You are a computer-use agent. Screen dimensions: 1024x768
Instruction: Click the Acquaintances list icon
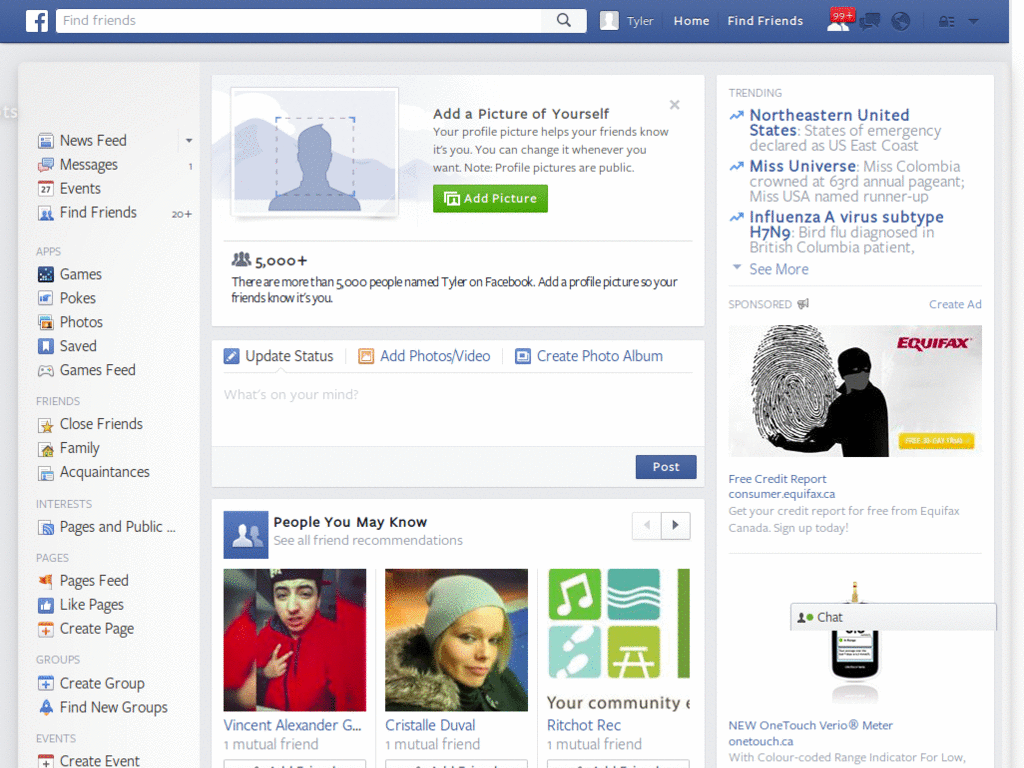(46, 473)
